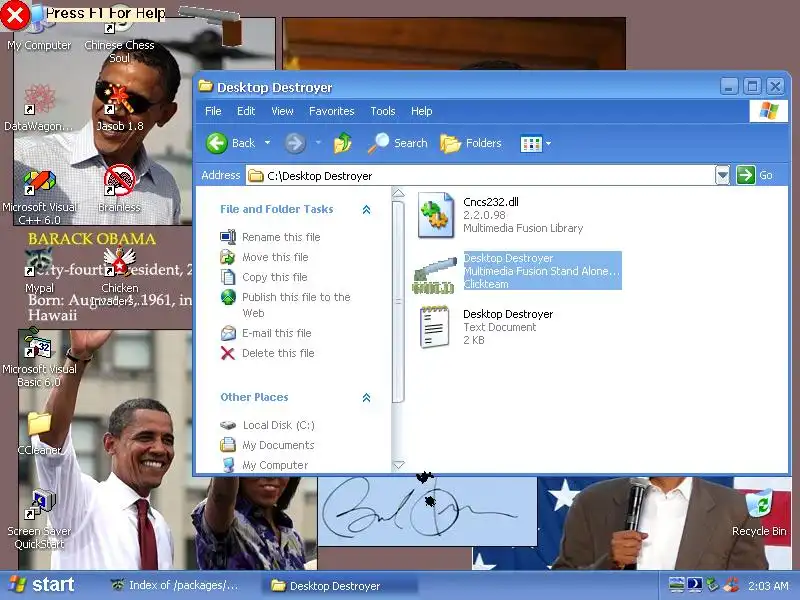This screenshot has width=800, height=600.
Task: Go up one folder level icon
Action: click(x=342, y=143)
